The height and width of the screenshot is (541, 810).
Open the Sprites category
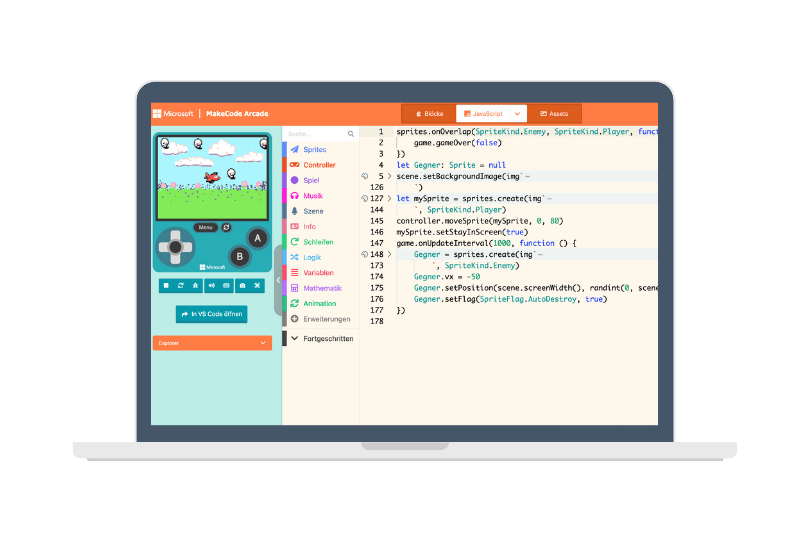click(320, 149)
